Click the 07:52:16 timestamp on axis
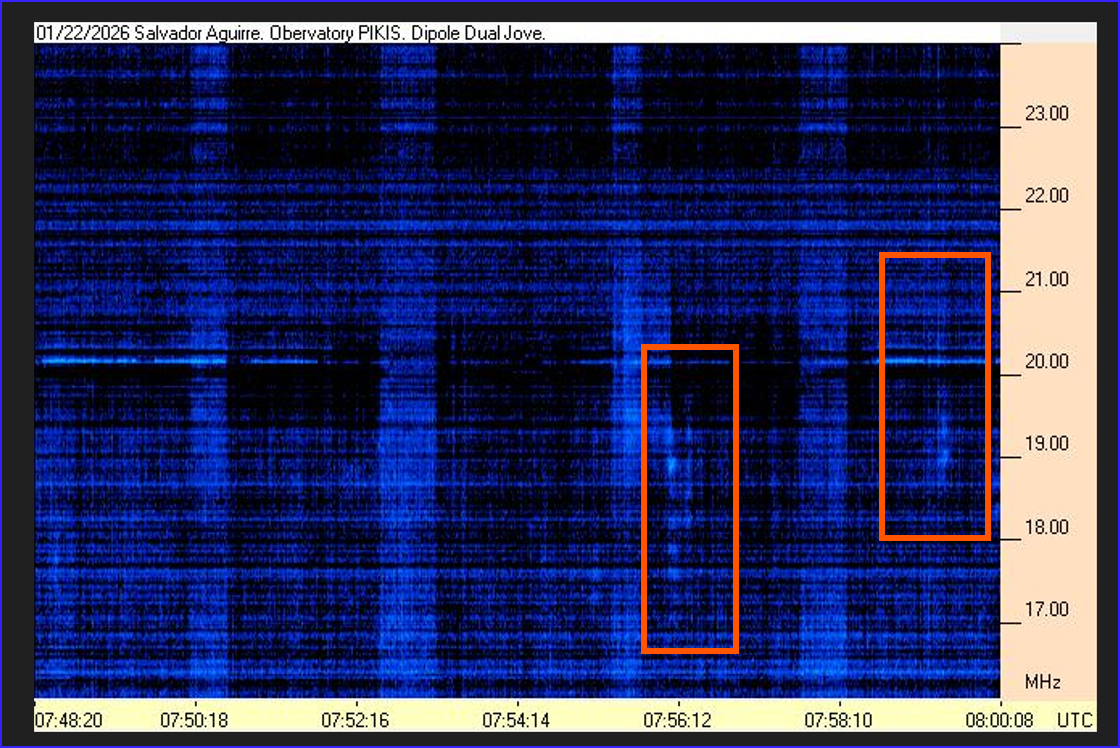 [x=353, y=719]
